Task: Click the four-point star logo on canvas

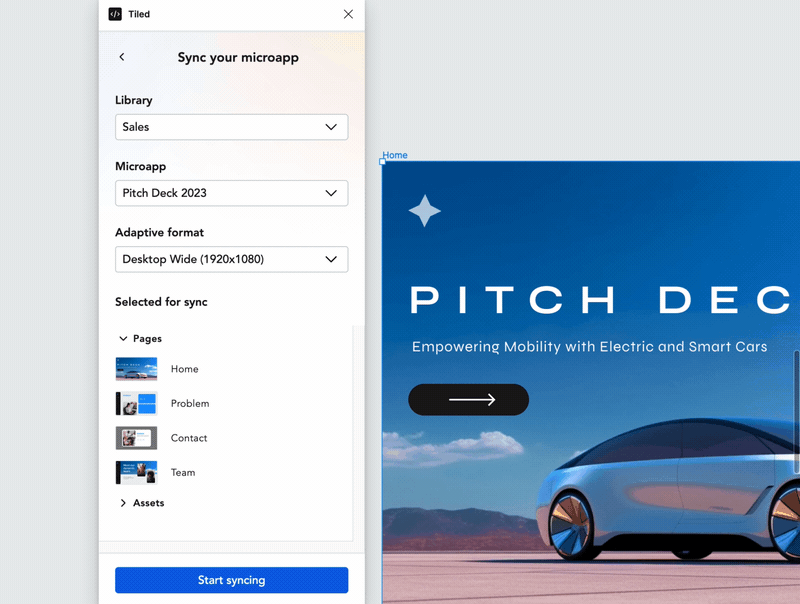Action: click(424, 211)
